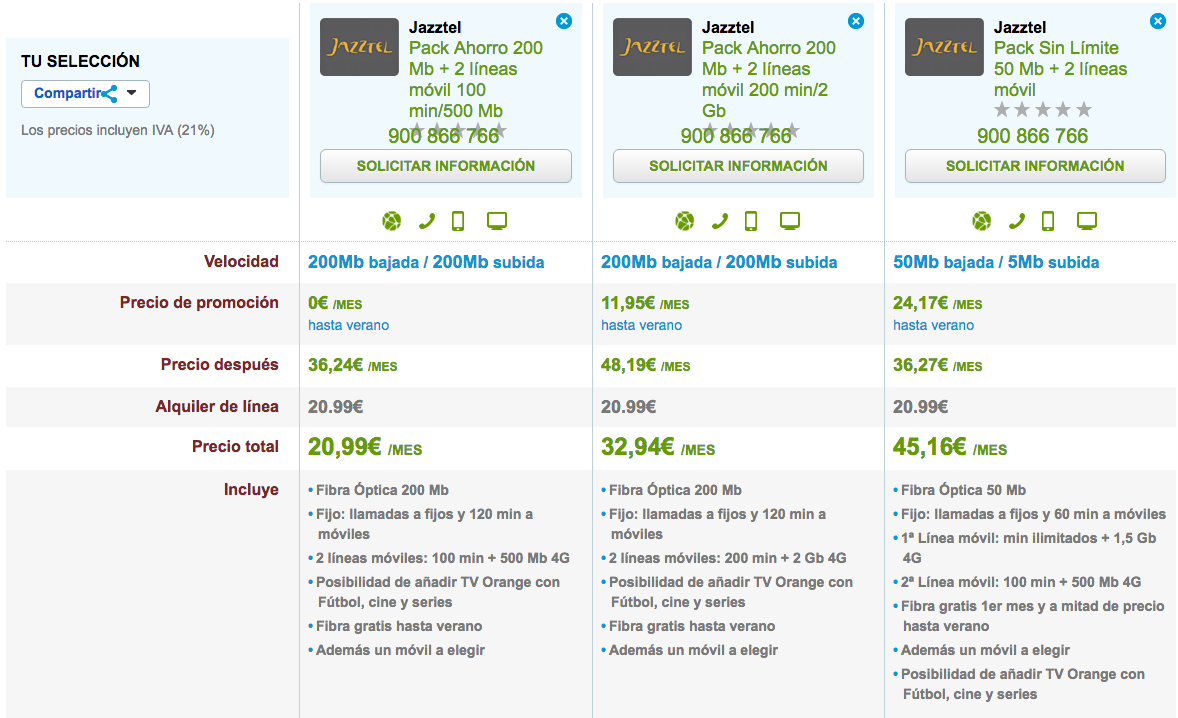
Task: Click phone number 900 866 766 in first pack column
Action: coord(443,136)
